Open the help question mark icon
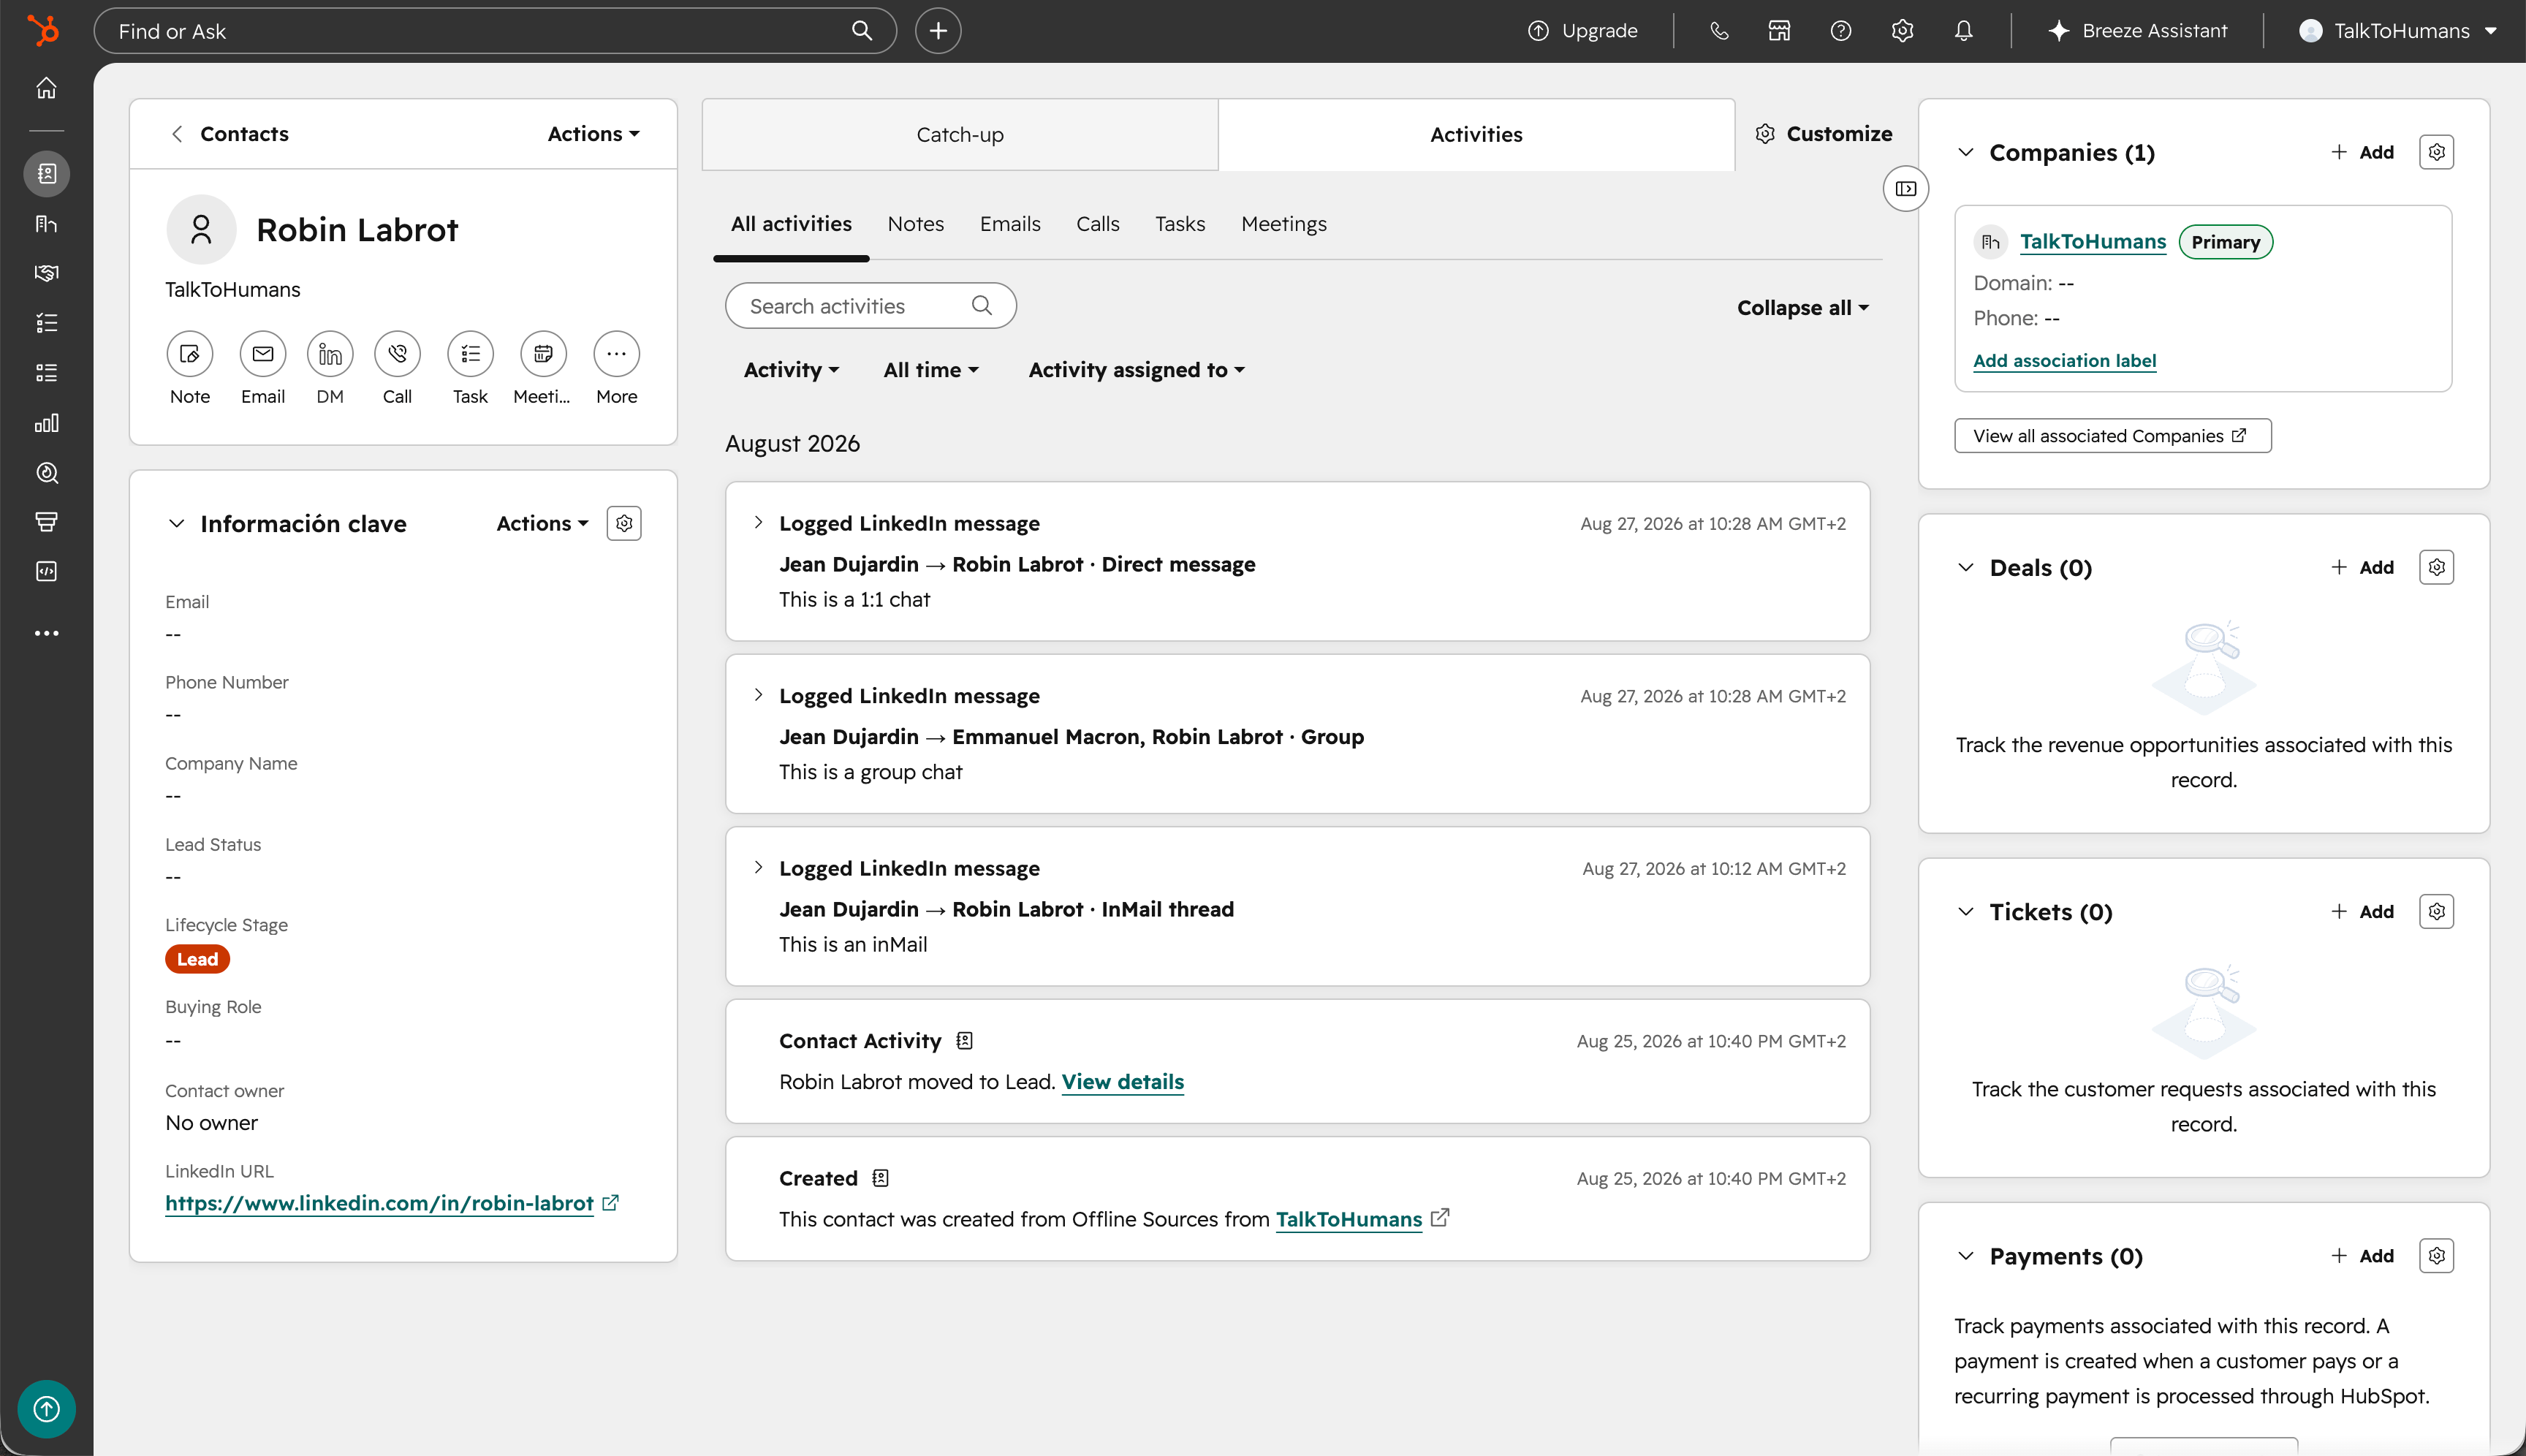Screen dimensions: 2526x1456 1841,31
